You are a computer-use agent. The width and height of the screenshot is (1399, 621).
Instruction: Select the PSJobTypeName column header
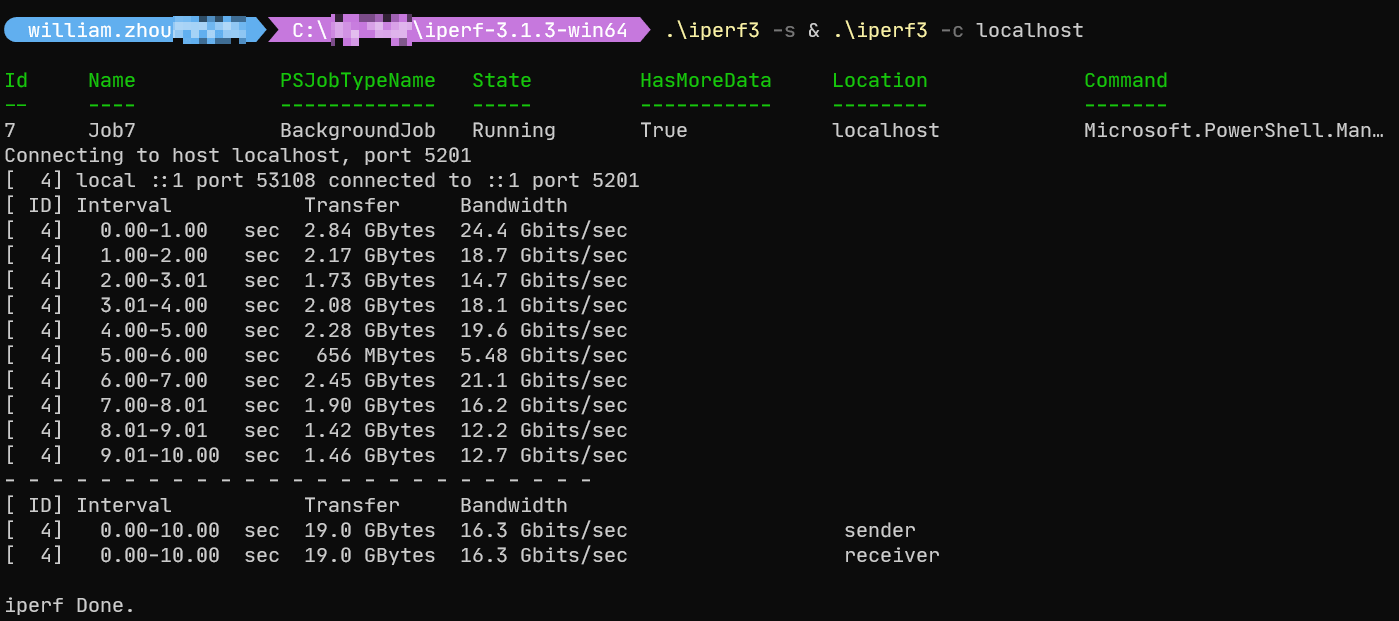tap(357, 80)
